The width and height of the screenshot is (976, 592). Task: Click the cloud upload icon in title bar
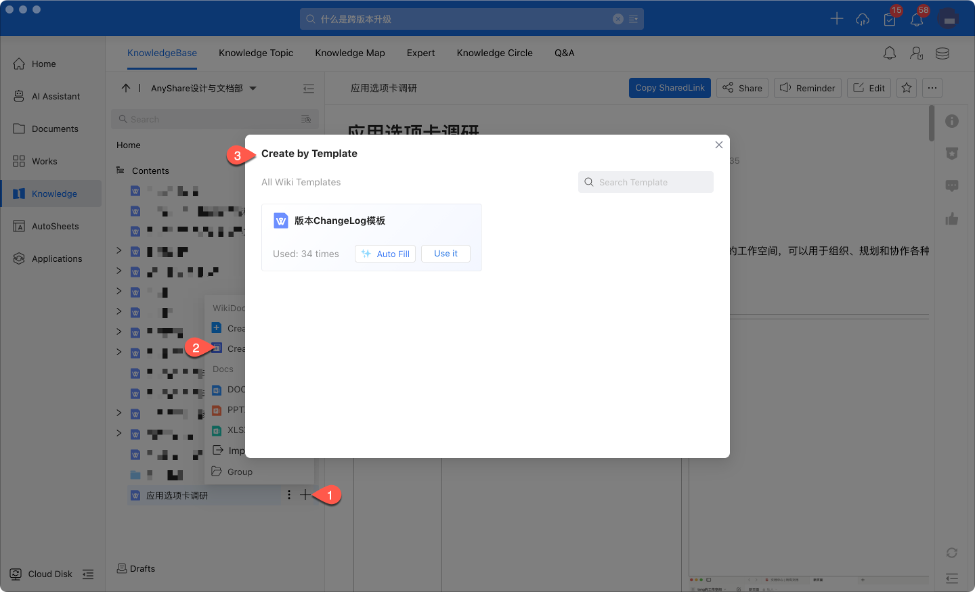point(862,19)
